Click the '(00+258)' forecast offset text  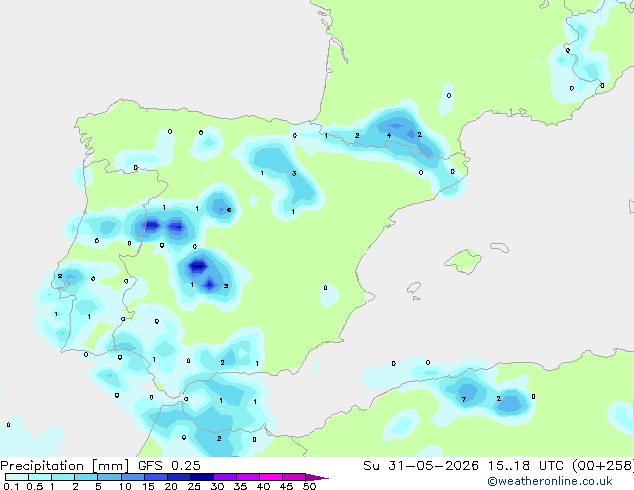point(603,466)
